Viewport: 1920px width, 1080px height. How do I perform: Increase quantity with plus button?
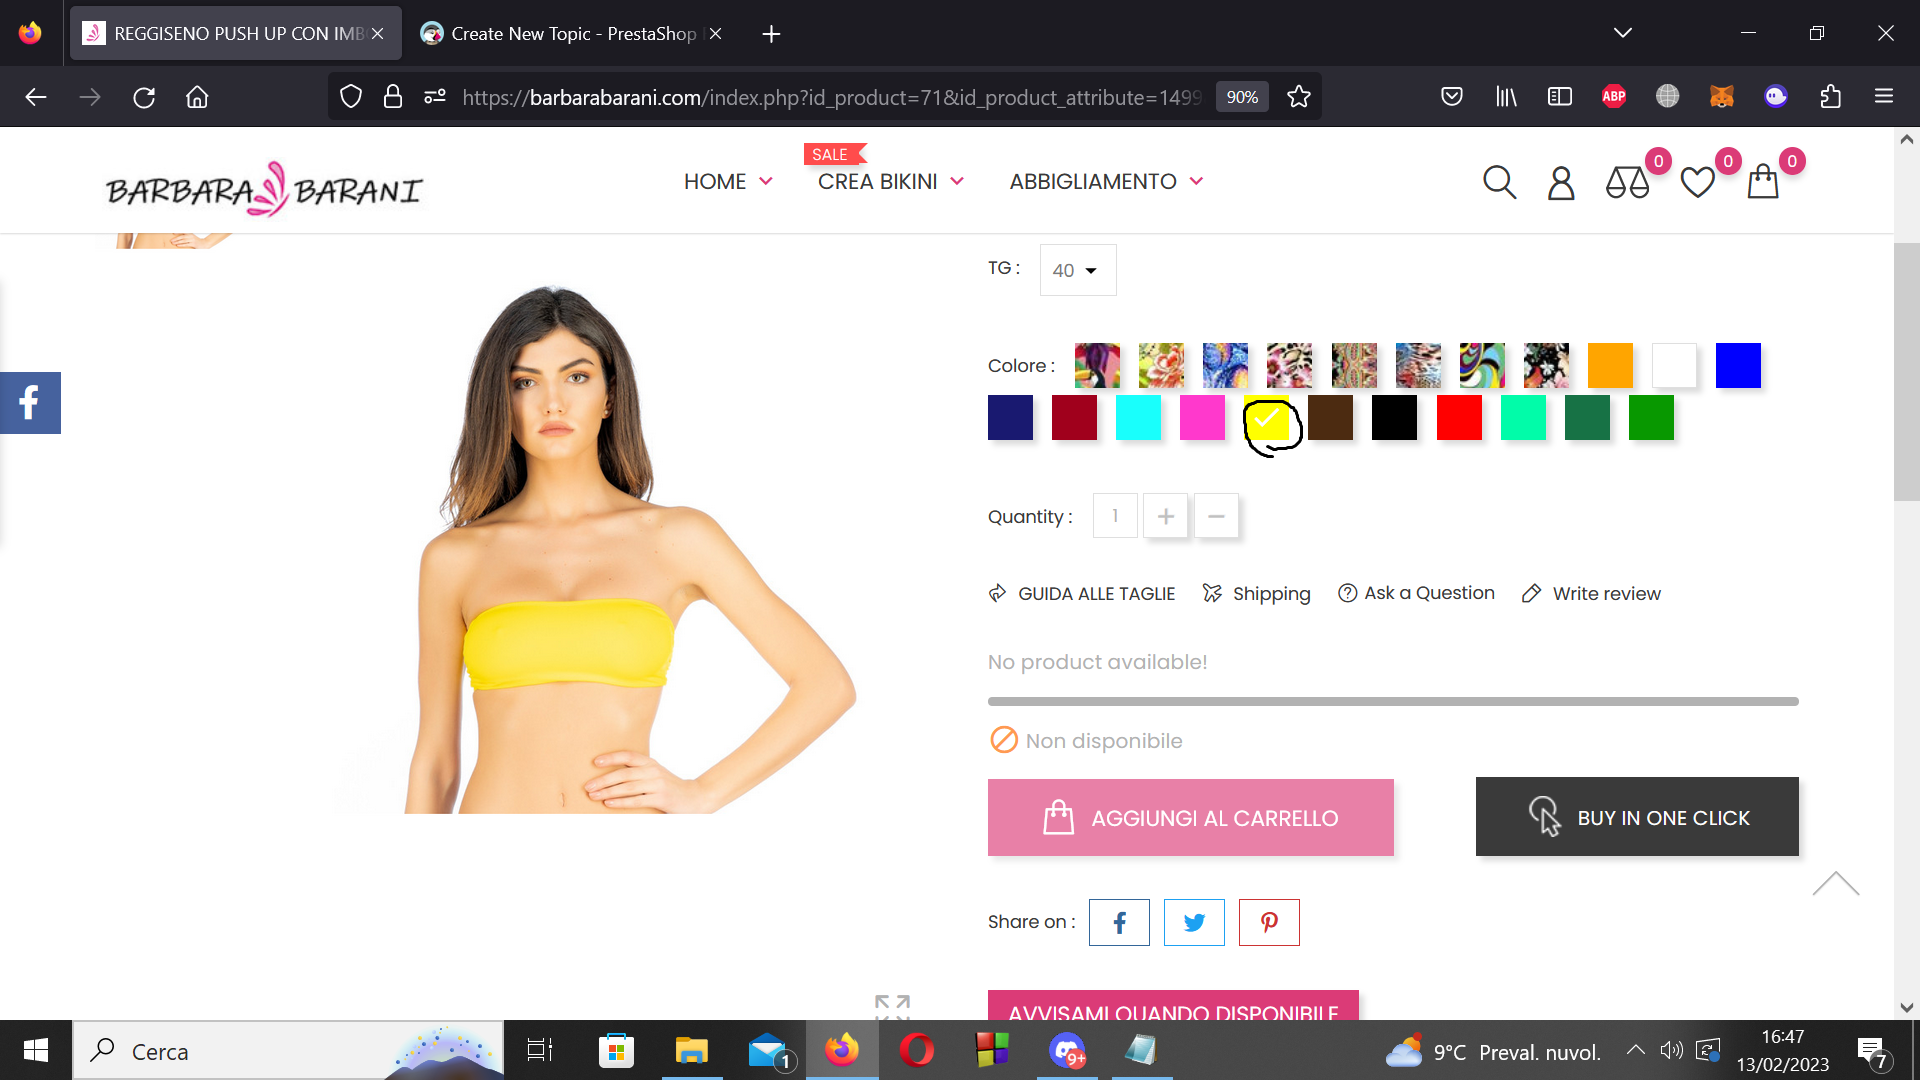[1165, 516]
